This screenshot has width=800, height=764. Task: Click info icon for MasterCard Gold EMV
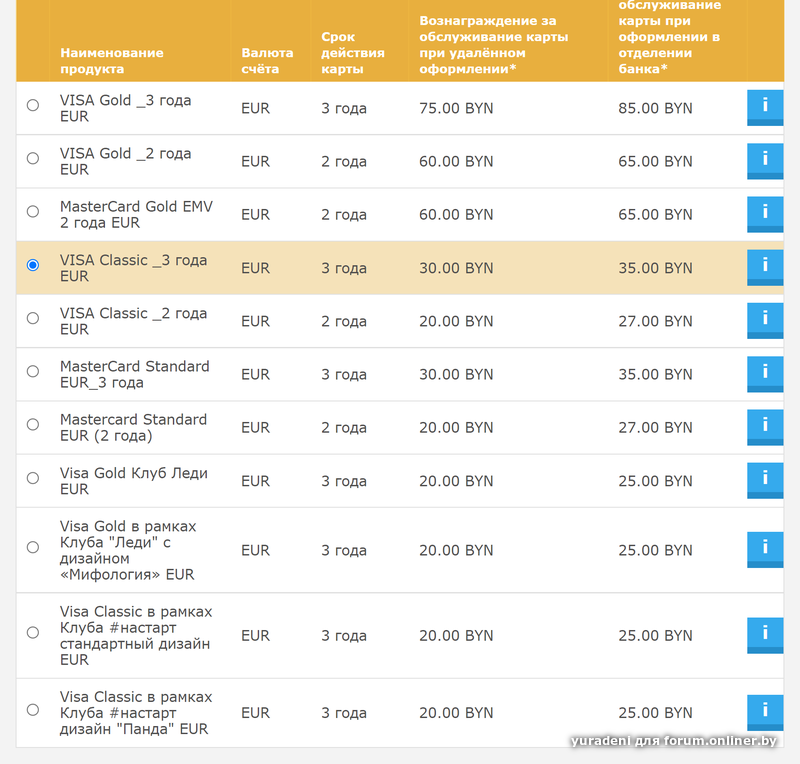(765, 213)
